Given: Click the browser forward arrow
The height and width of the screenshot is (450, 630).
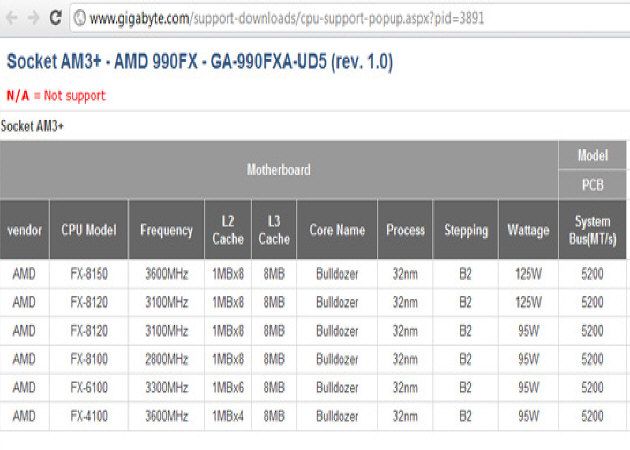Looking at the screenshot, I should [33, 18].
